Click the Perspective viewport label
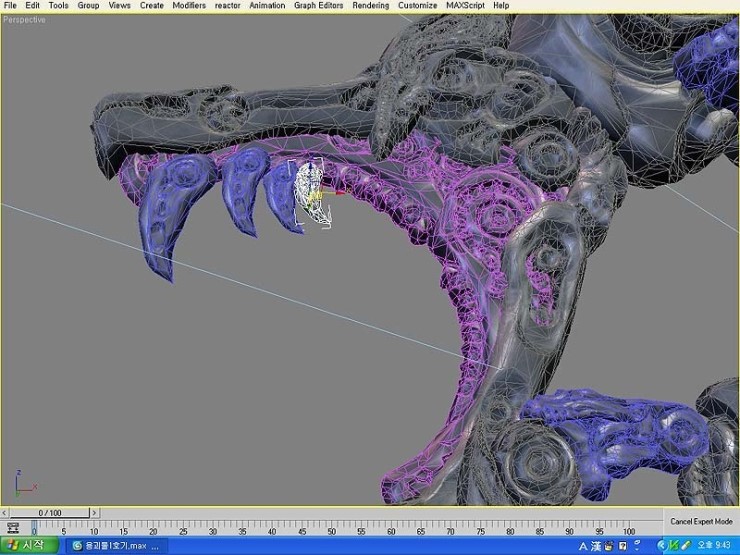740x555 pixels. click(x=25, y=20)
